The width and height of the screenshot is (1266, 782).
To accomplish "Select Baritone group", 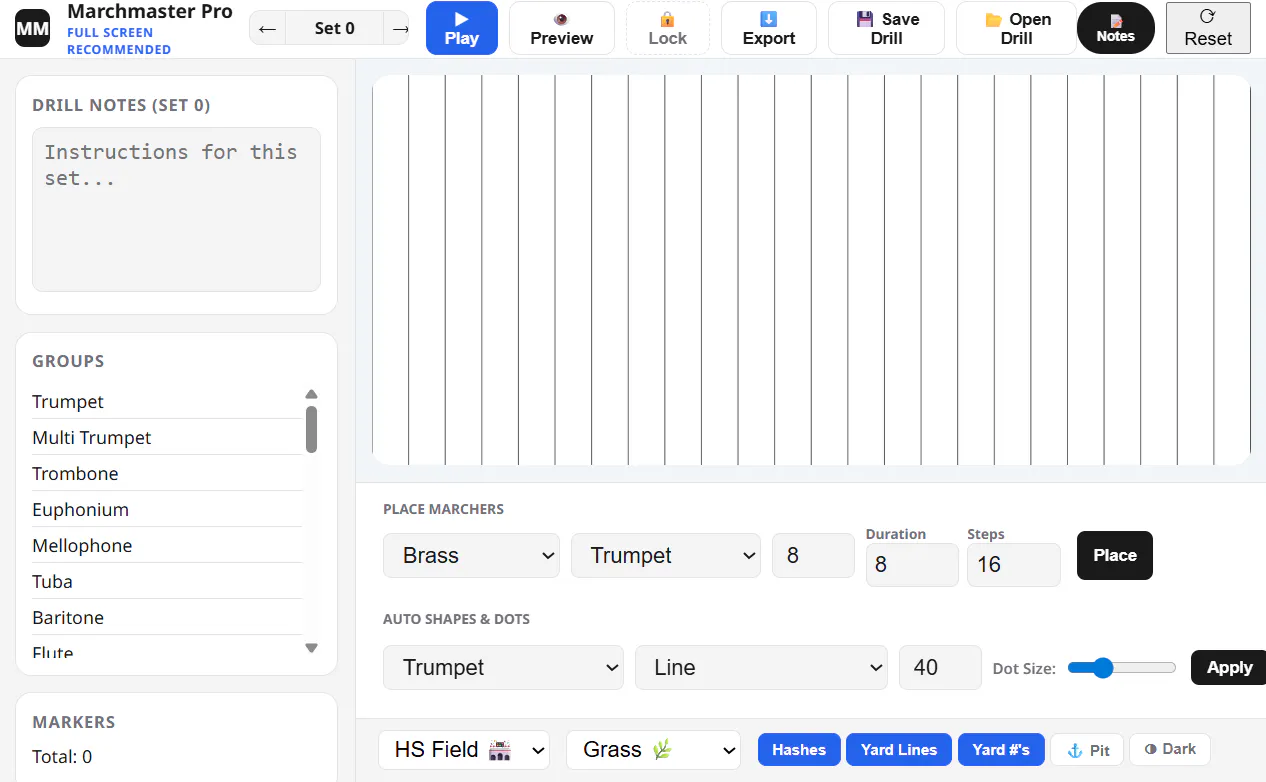I will (x=167, y=617).
